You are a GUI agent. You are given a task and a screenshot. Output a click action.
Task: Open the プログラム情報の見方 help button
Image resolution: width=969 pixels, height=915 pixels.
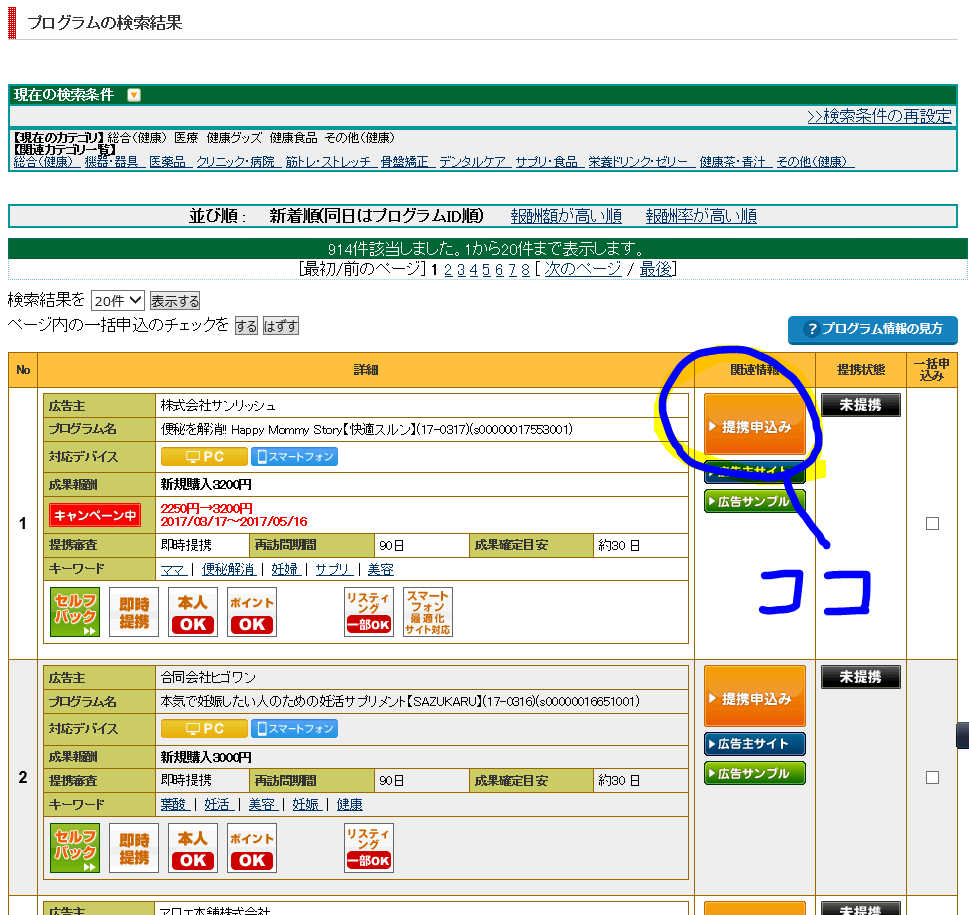tap(872, 330)
